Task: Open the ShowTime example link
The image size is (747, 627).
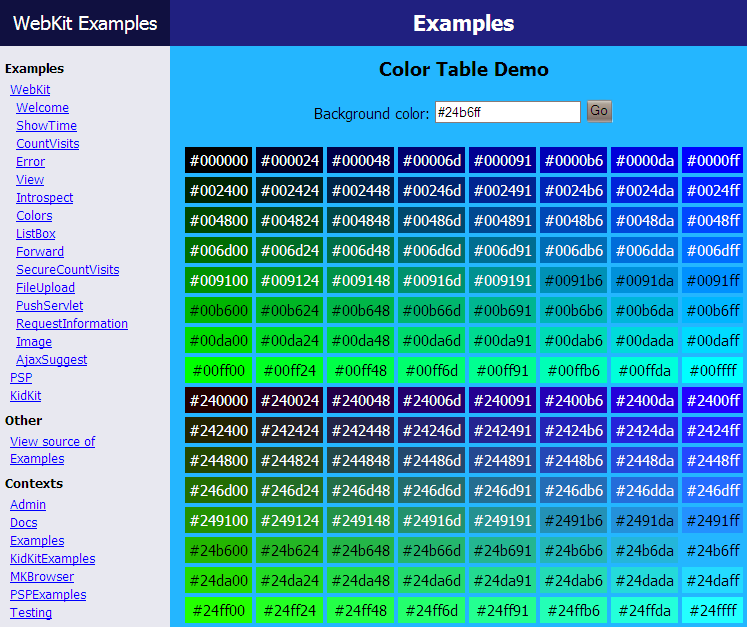Action: pos(46,126)
